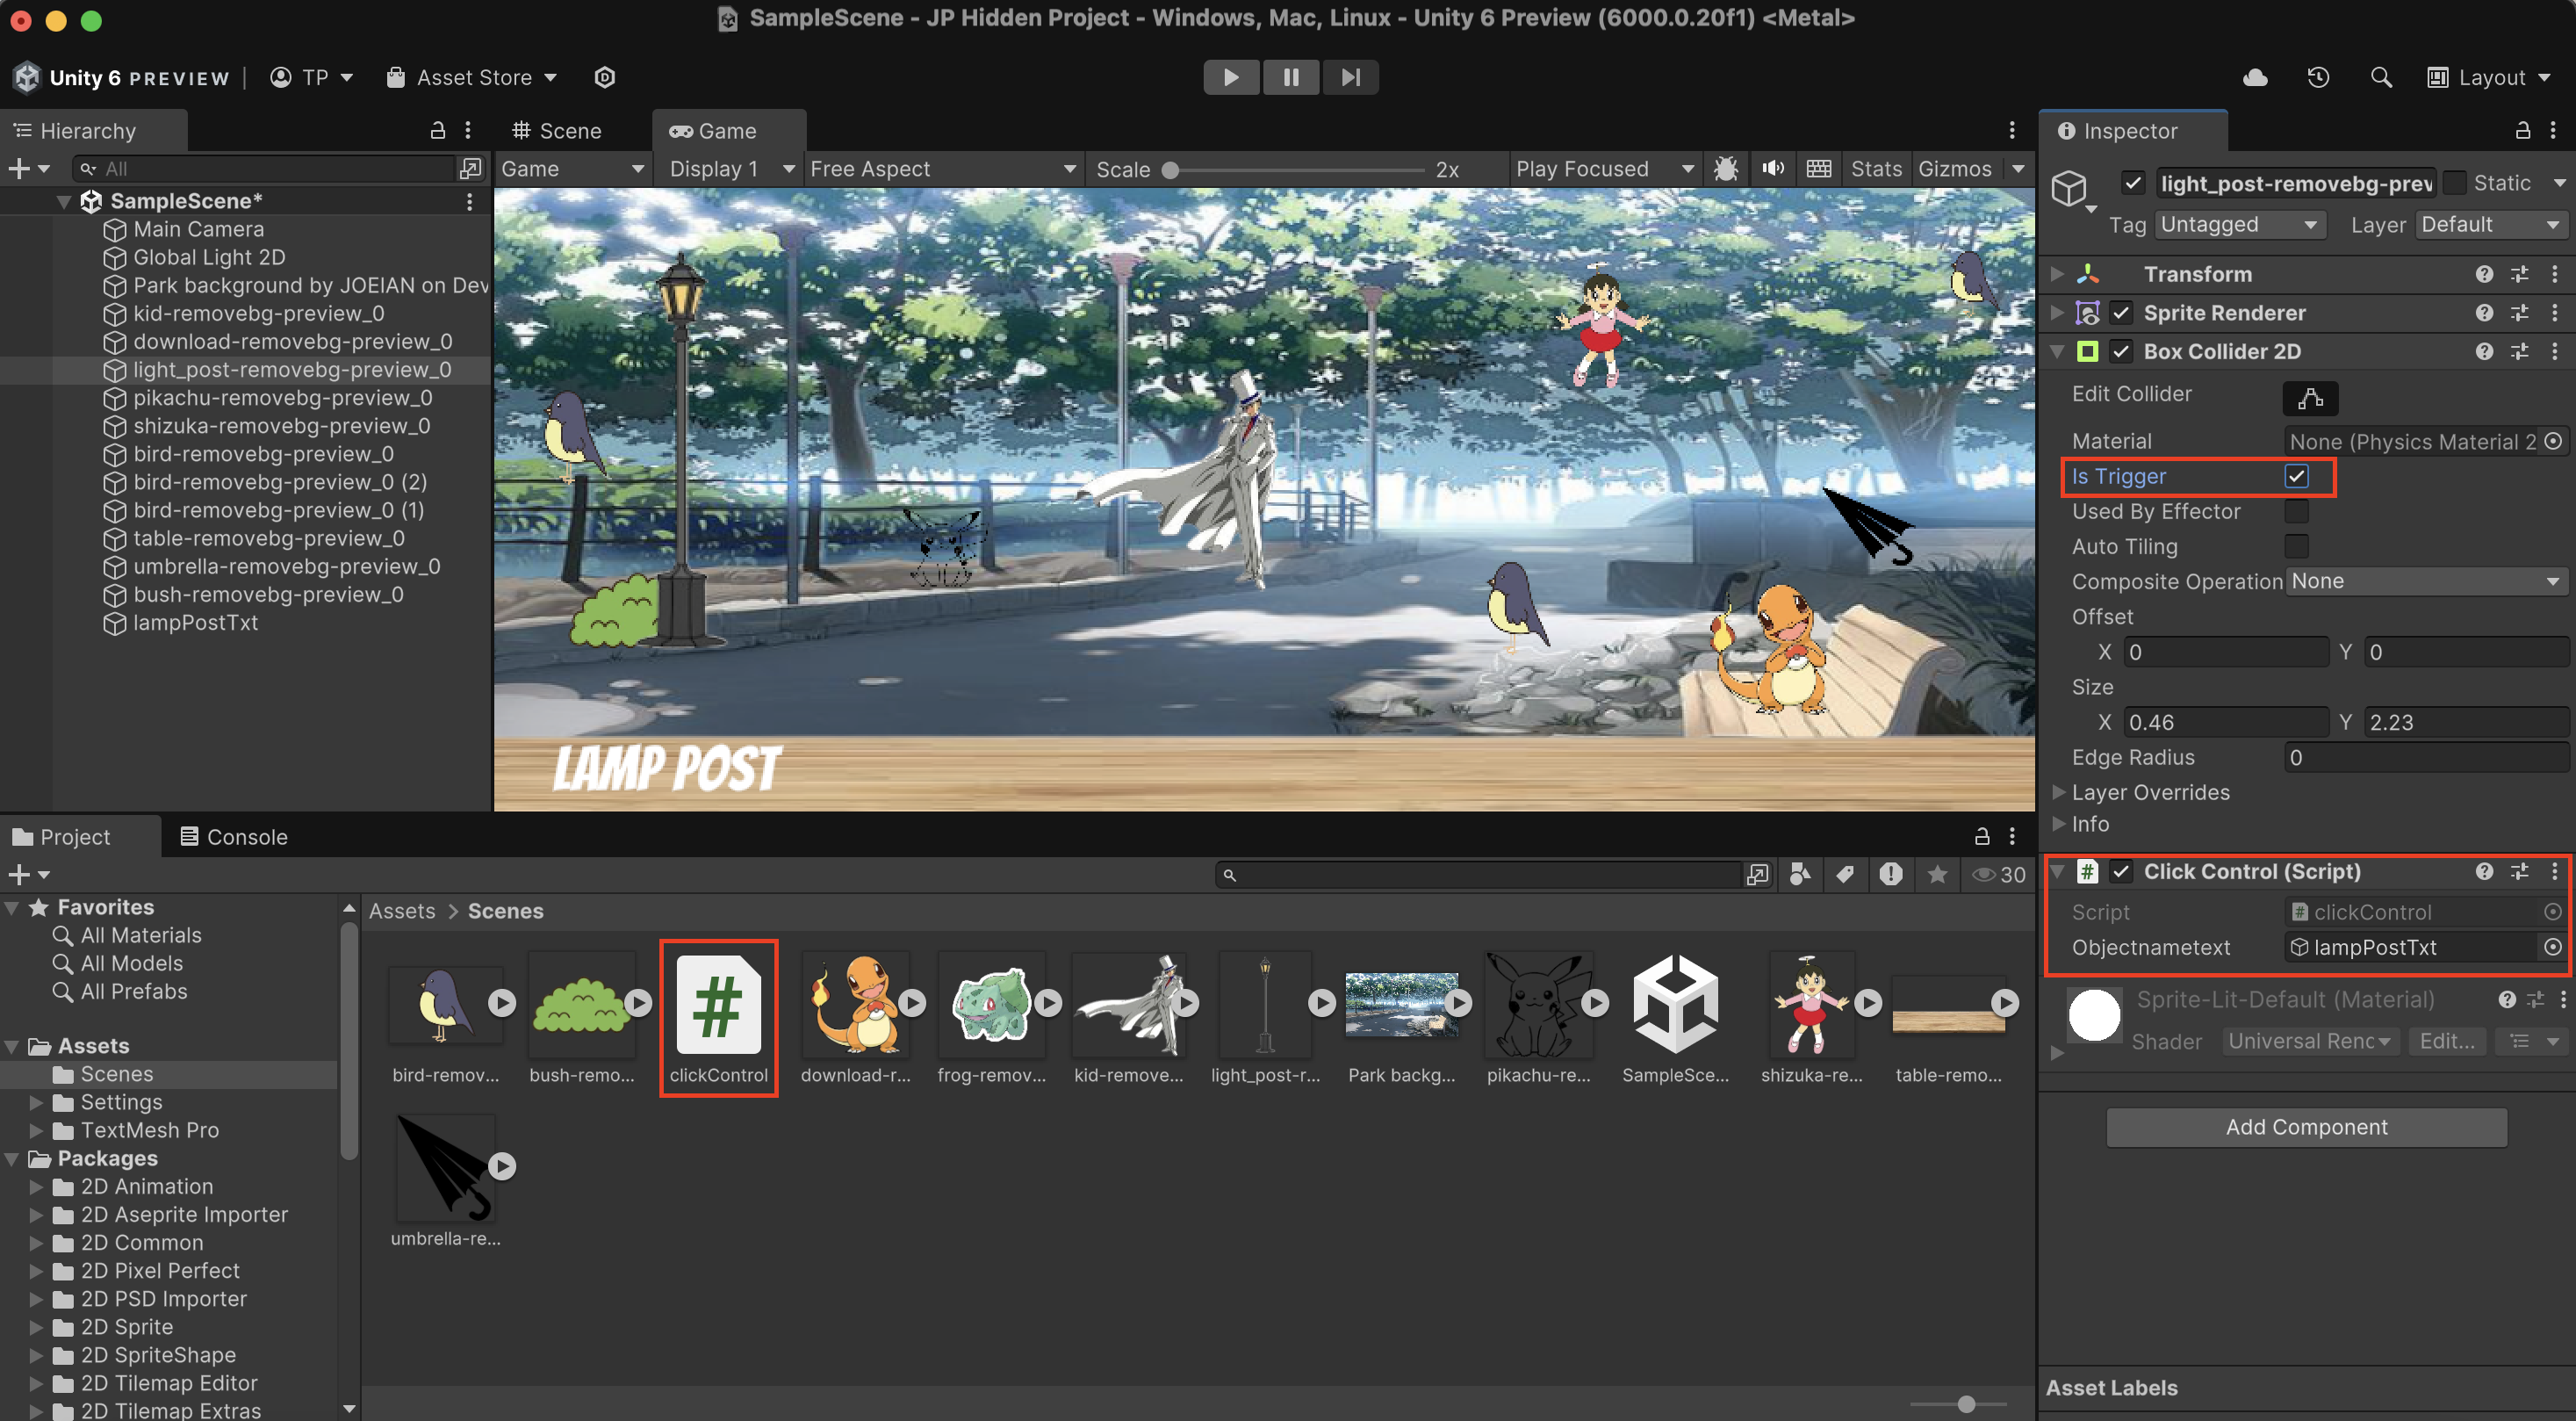The height and width of the screenshot is (1421, 2576).
Task: Select Main Camera in Hierarchy
Action: click(198, 229)
